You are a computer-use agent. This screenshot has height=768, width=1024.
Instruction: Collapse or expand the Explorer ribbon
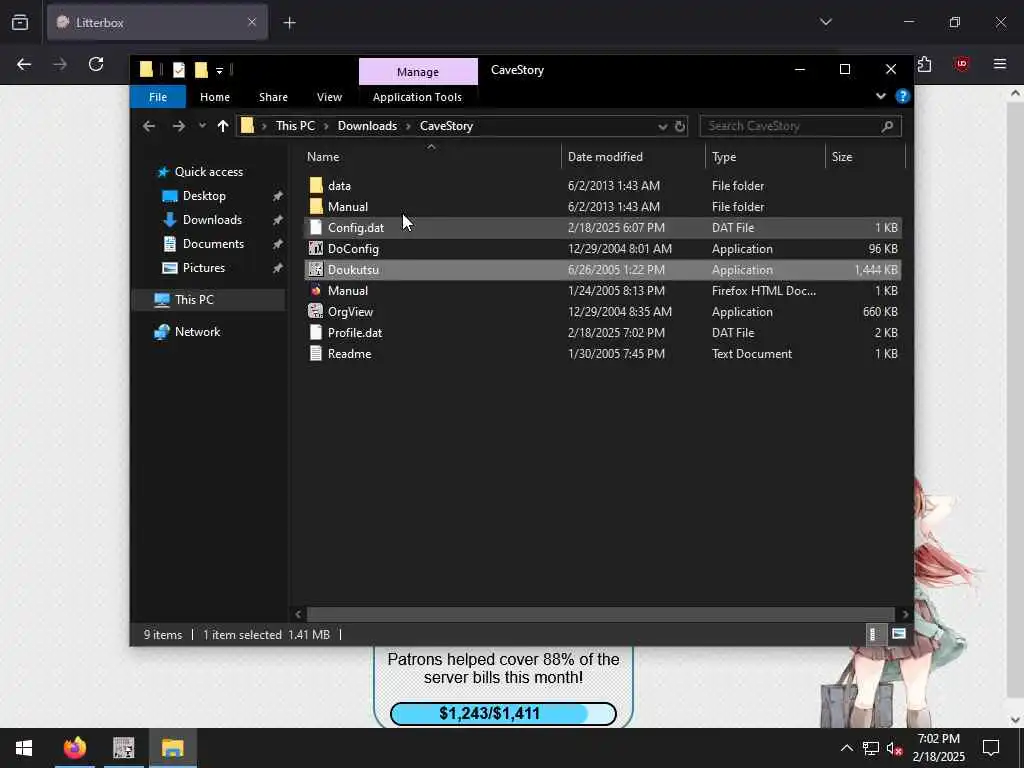point(880,97)
